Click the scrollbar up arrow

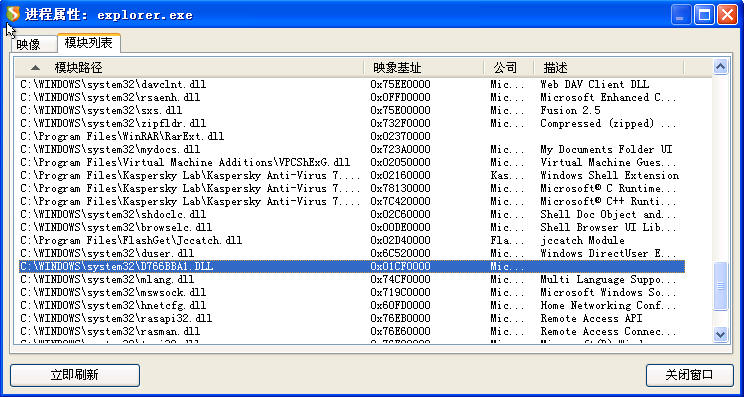coord(720,67)
